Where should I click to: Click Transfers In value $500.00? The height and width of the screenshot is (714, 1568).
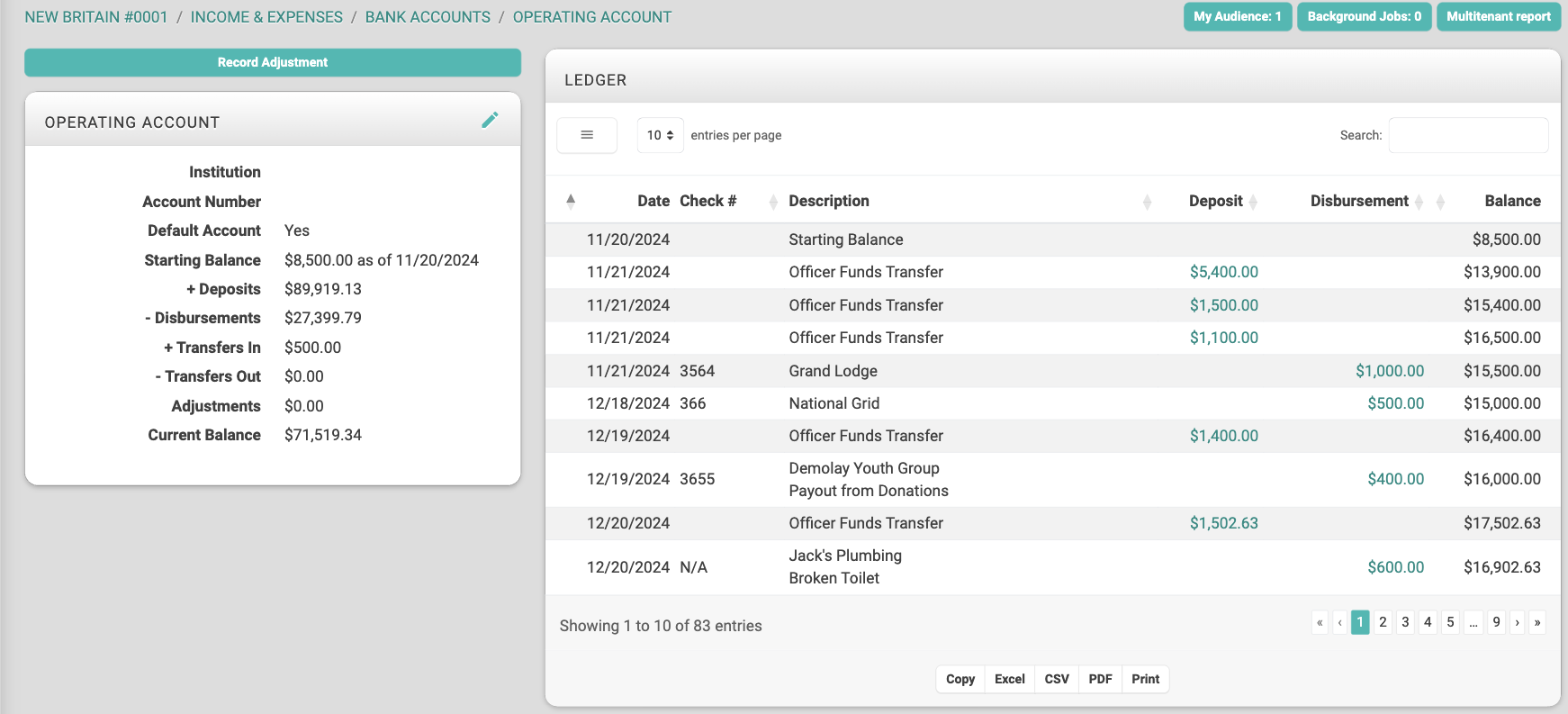313,348
